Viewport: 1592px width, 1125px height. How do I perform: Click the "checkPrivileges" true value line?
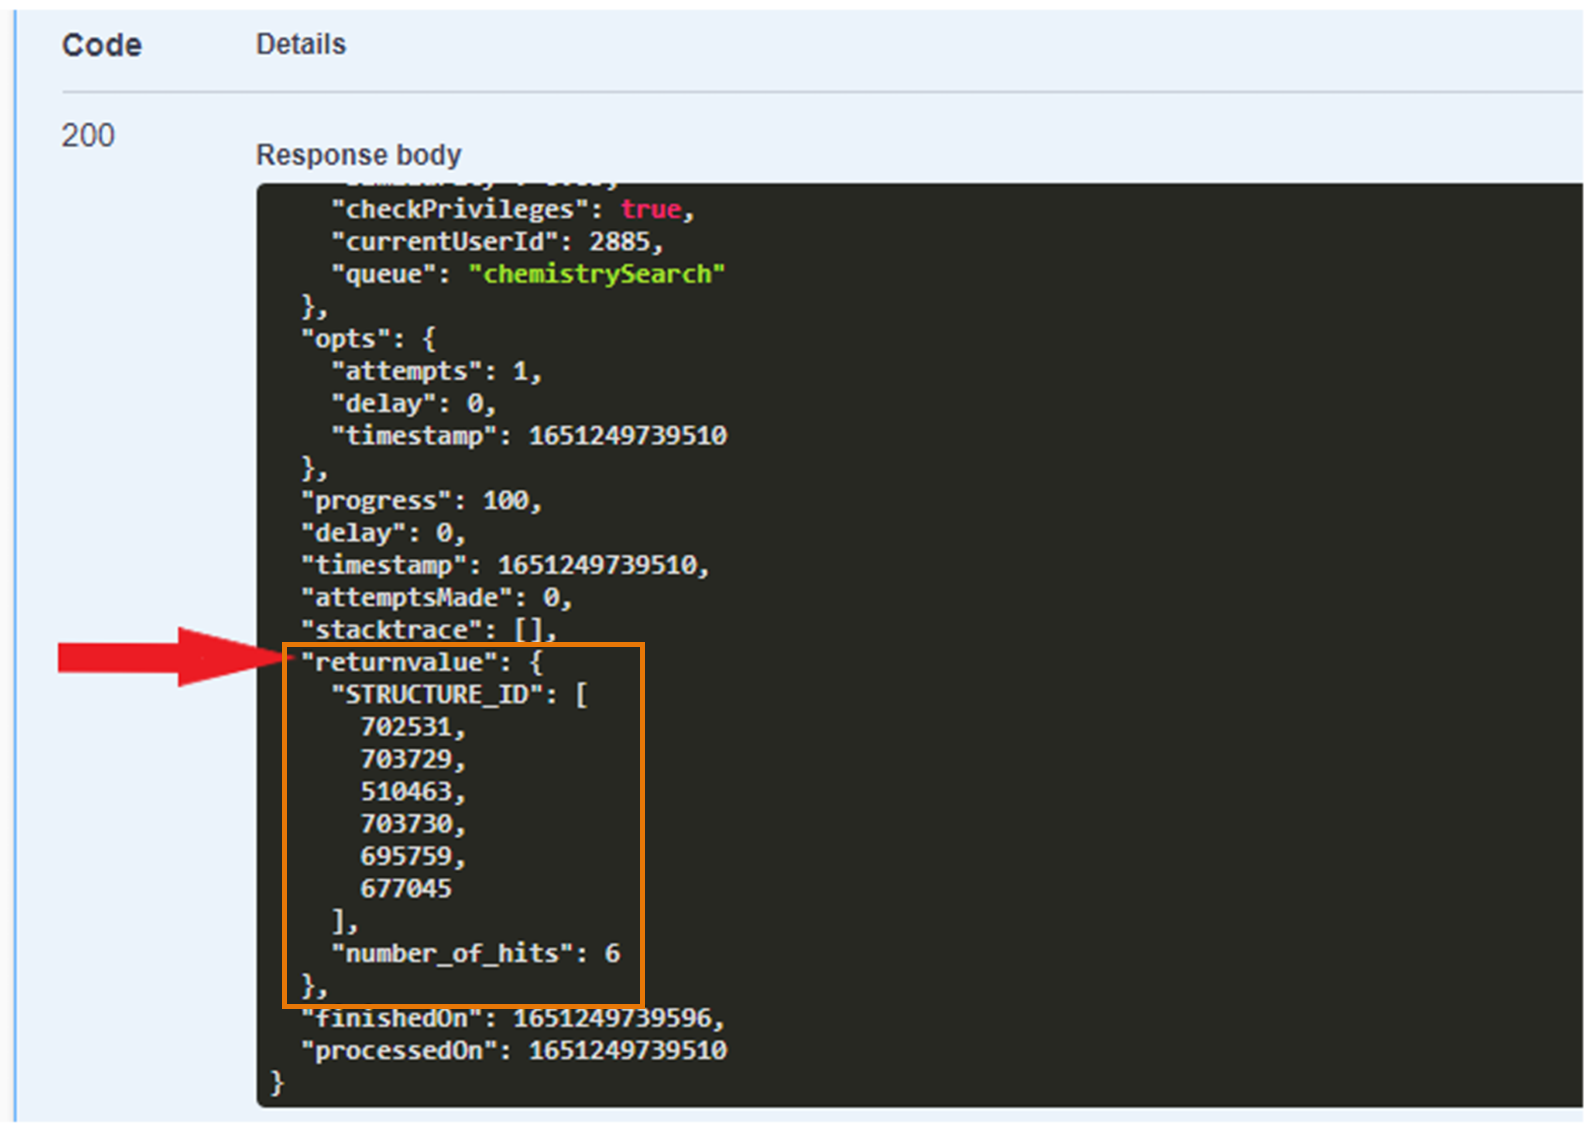pyautogui.click(x=513, y=209)
